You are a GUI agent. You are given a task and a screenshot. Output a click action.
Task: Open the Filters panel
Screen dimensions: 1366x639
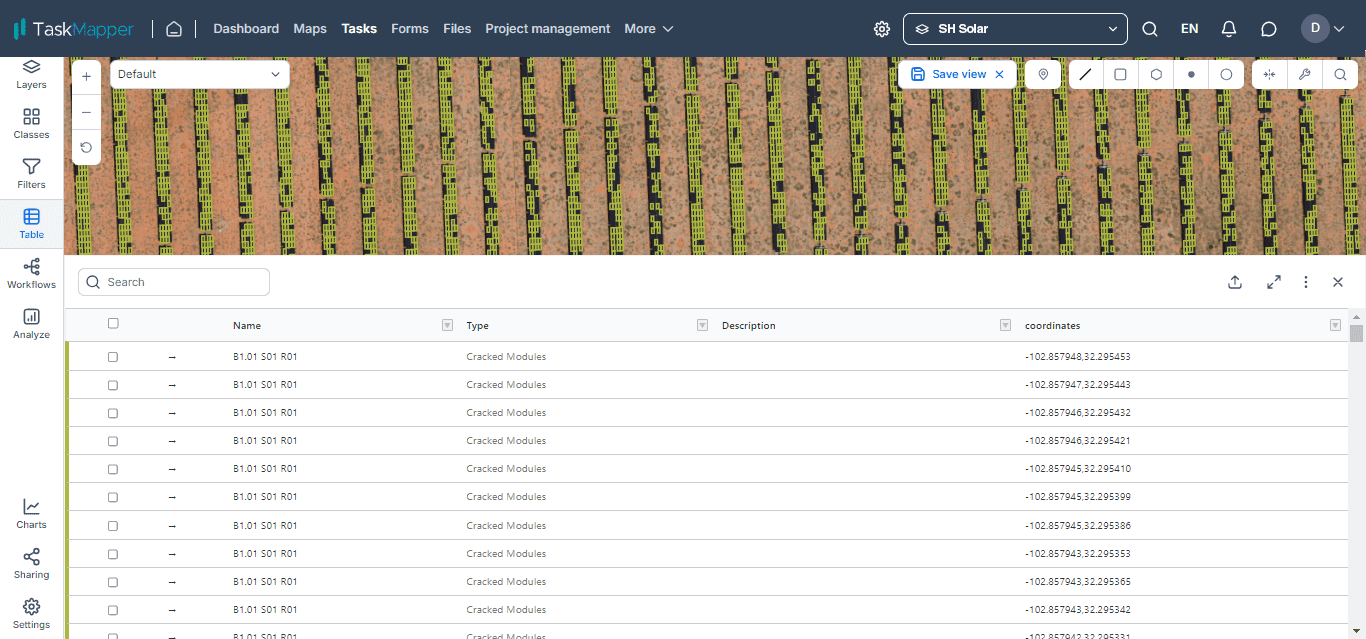(31, 174)
